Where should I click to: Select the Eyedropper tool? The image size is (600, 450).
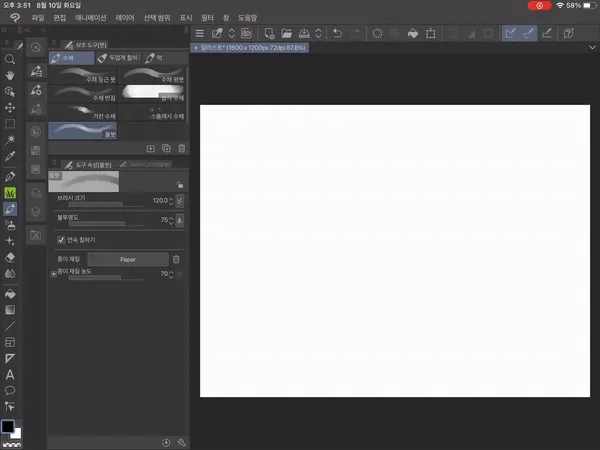[10, 156]
